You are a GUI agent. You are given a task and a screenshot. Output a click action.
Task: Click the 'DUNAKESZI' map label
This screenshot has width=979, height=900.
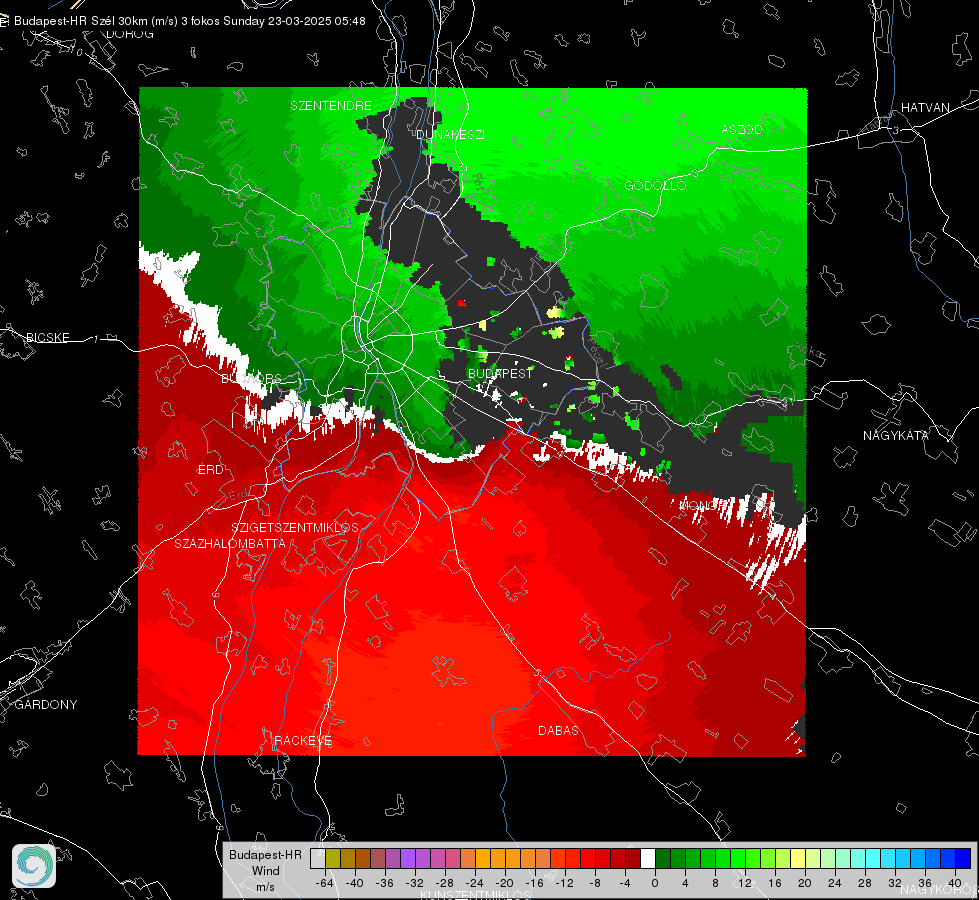click(x=450, y=134)
